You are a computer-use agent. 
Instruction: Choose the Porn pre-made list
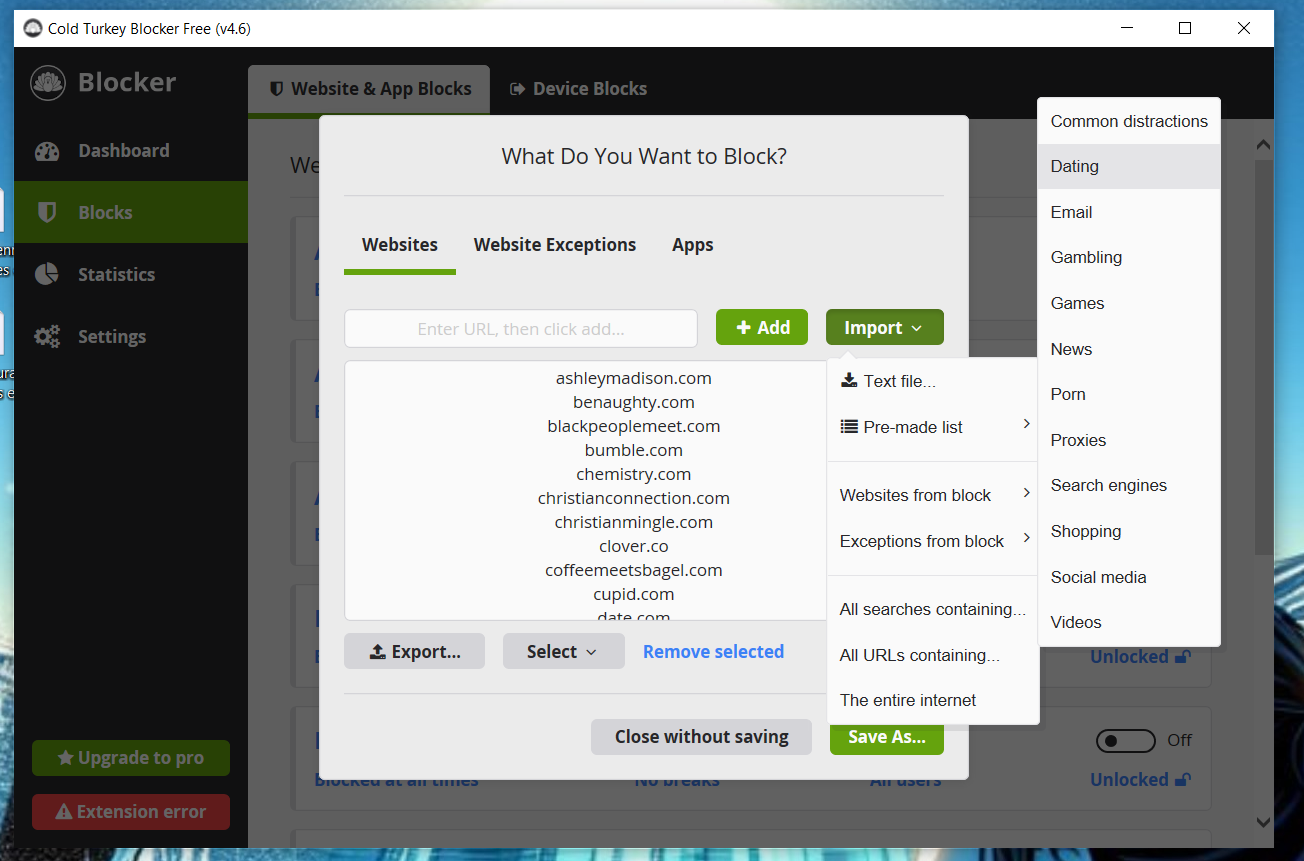[x=1129, y=394]
